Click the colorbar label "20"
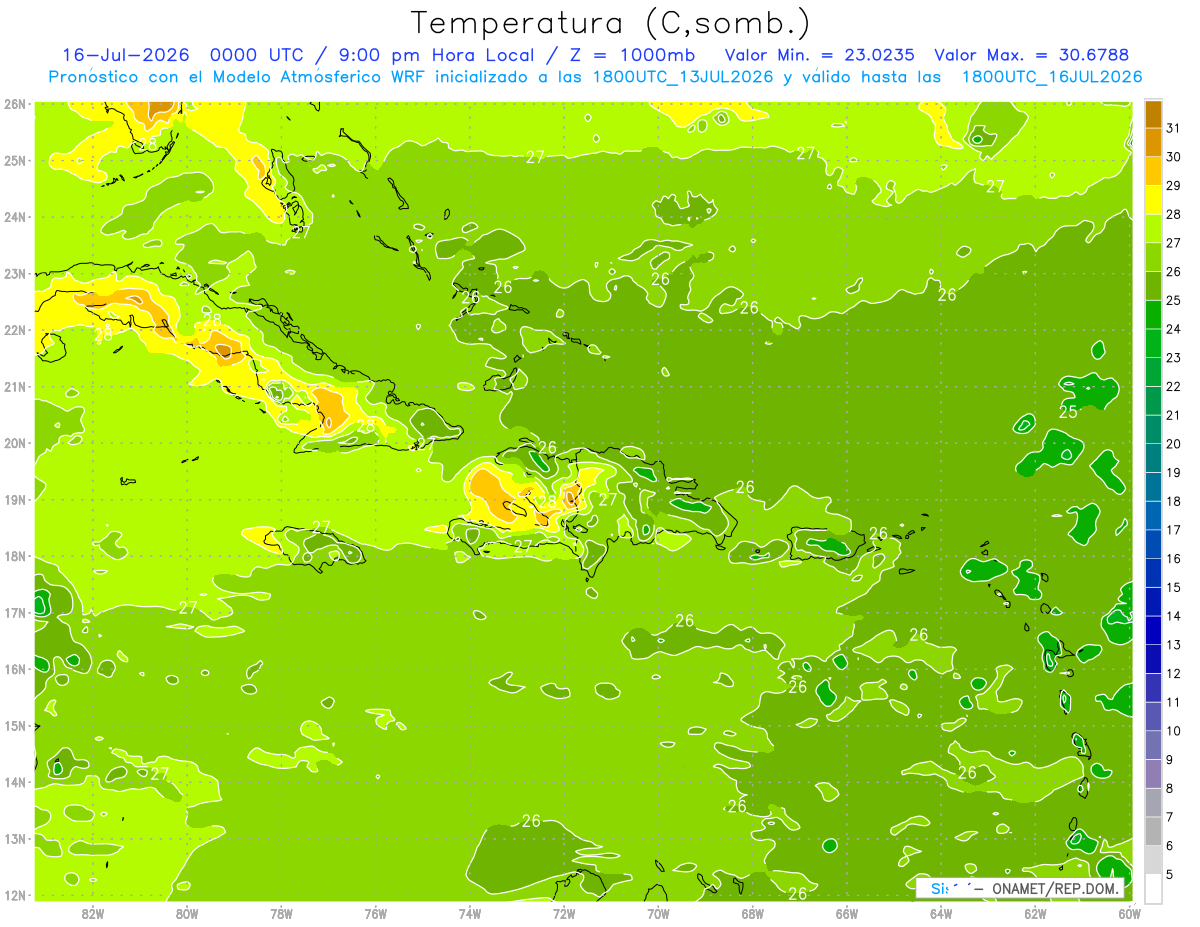Viewport: 1200px width, 927px height. (x=1174, y=444)
